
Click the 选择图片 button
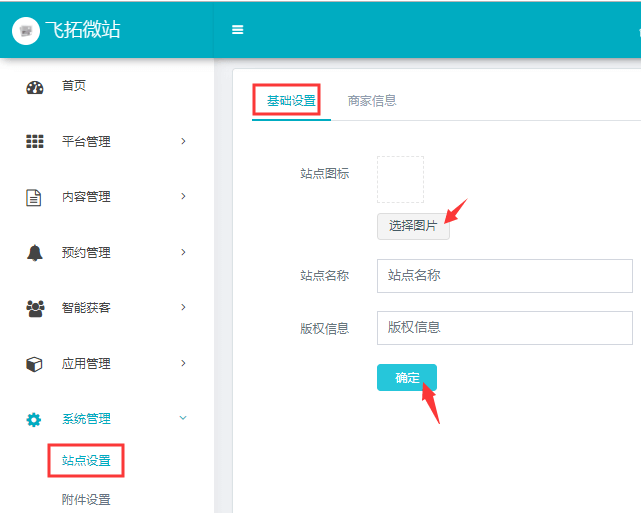[x=413, y=226]
